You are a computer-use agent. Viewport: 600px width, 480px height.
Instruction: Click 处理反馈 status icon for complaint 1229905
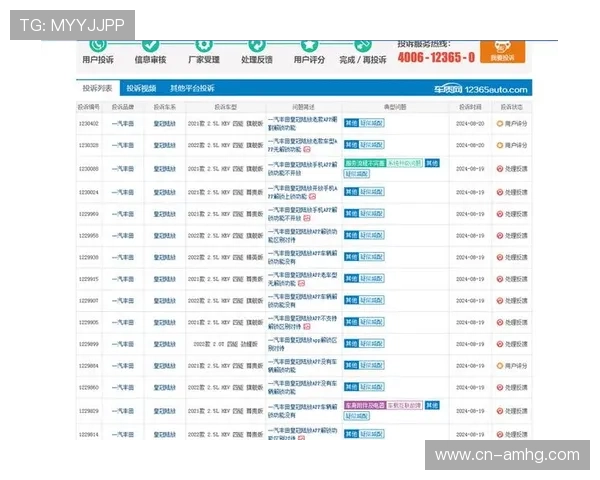pos(499,322)
